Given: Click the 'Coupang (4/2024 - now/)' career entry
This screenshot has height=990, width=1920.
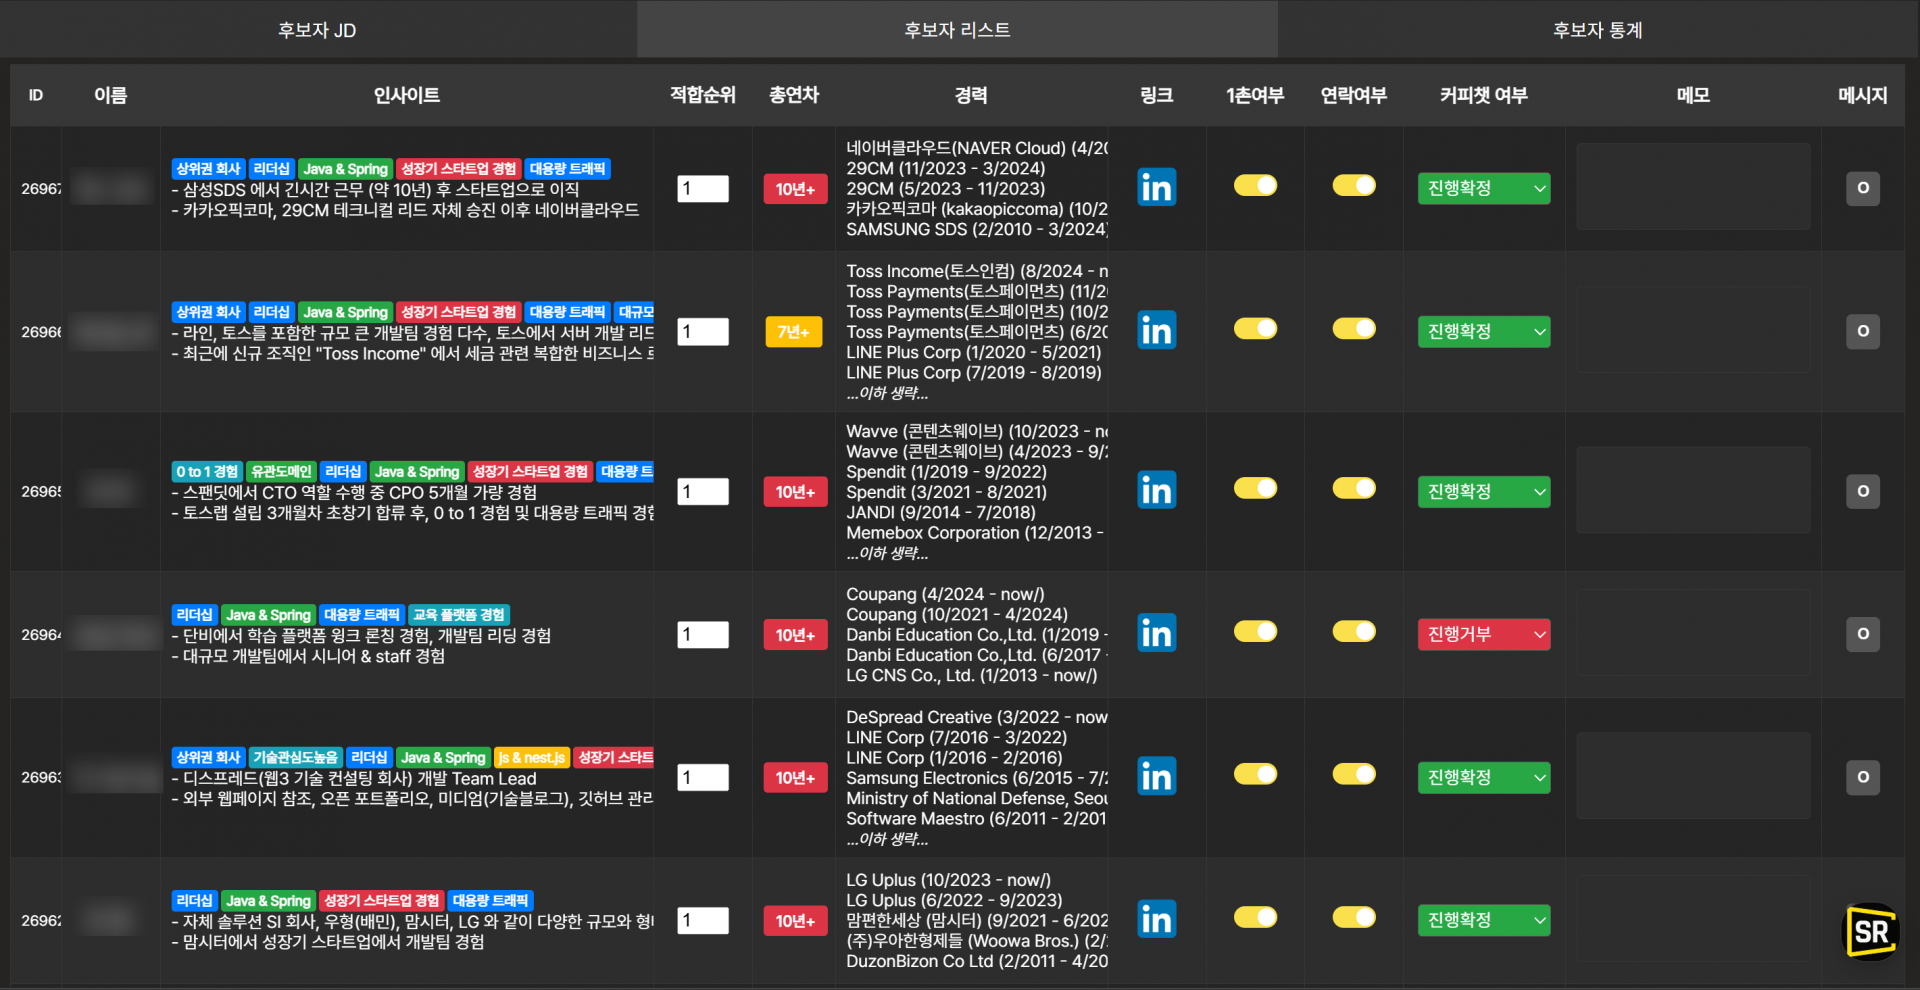Looking at the screenshot, I should pos(945,594).
